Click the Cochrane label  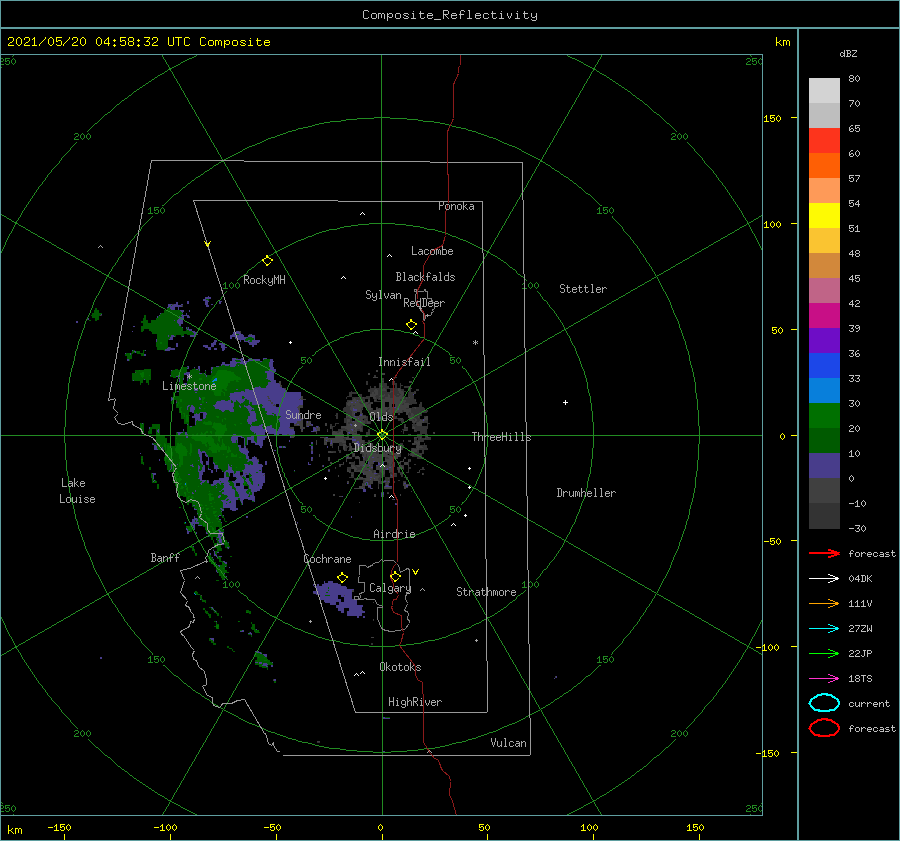coord(327,559)
